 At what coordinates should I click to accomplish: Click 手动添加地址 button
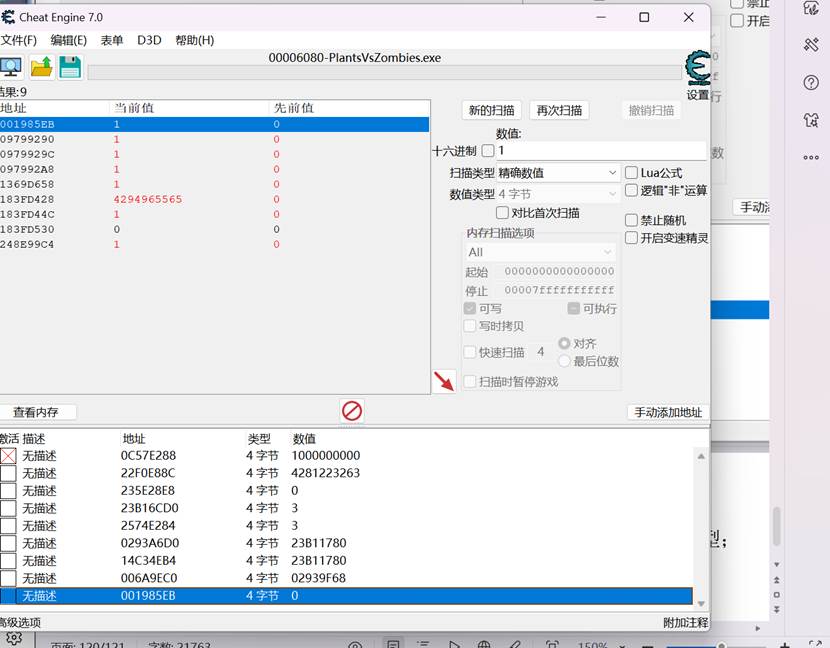coord(668,412)
